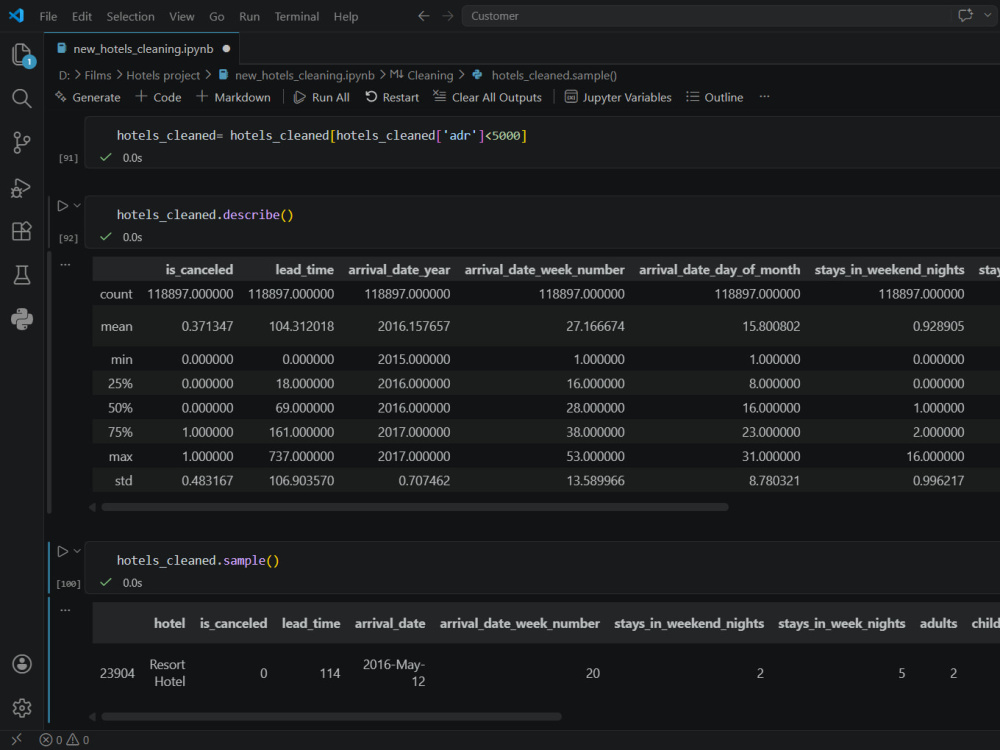1000x750 pixels.
Task: Show errors count in status bar
Action: click(x=51, y=740)
